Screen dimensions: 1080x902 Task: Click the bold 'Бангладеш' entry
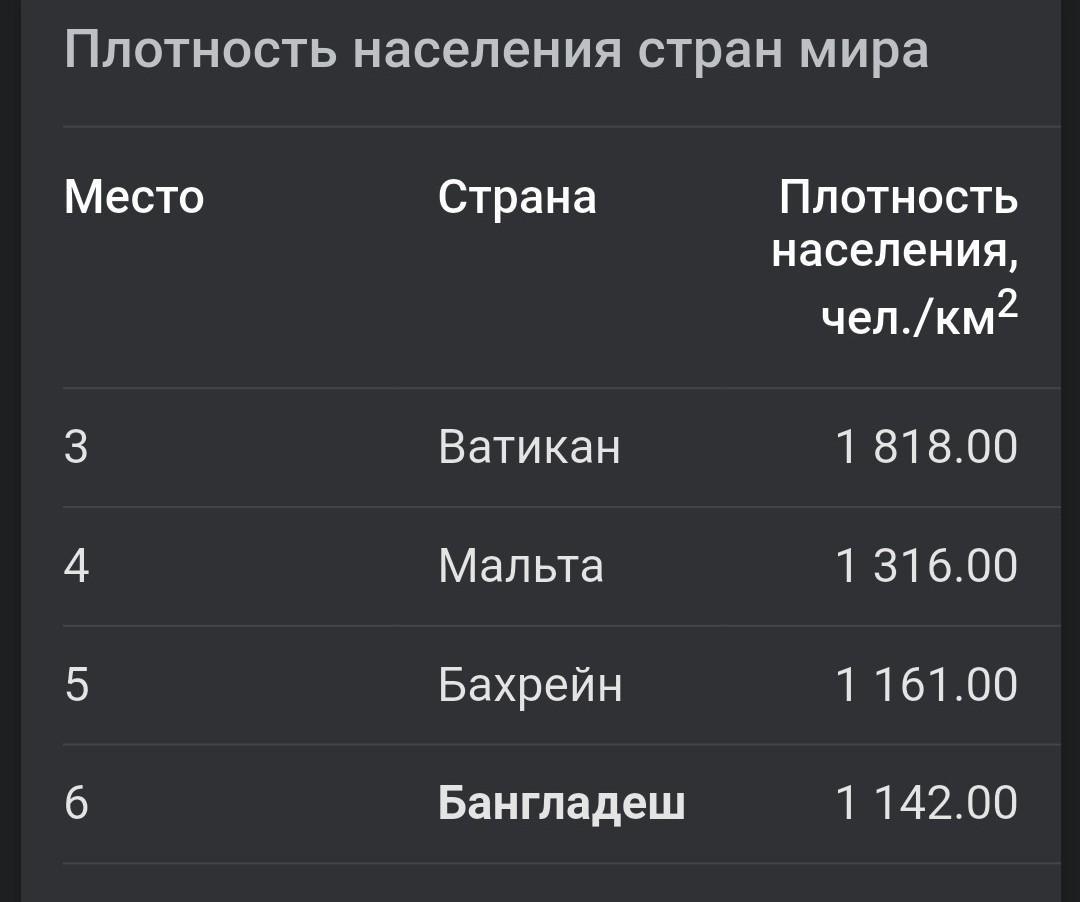point(561,803)
